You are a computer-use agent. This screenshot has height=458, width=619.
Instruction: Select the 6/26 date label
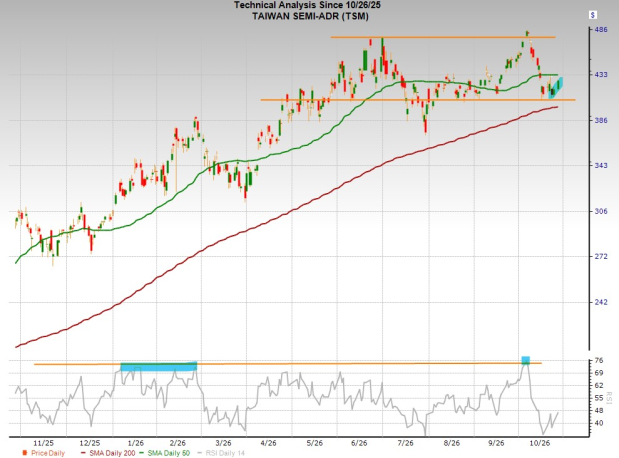pos(359,443)
